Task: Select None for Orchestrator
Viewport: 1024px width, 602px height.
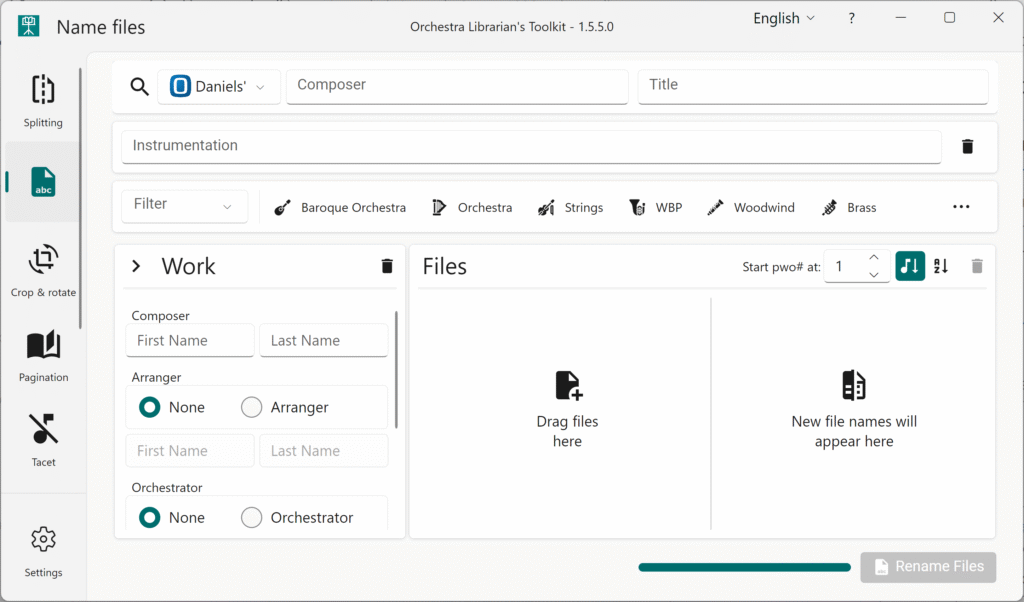Action: tap(150, 518)
